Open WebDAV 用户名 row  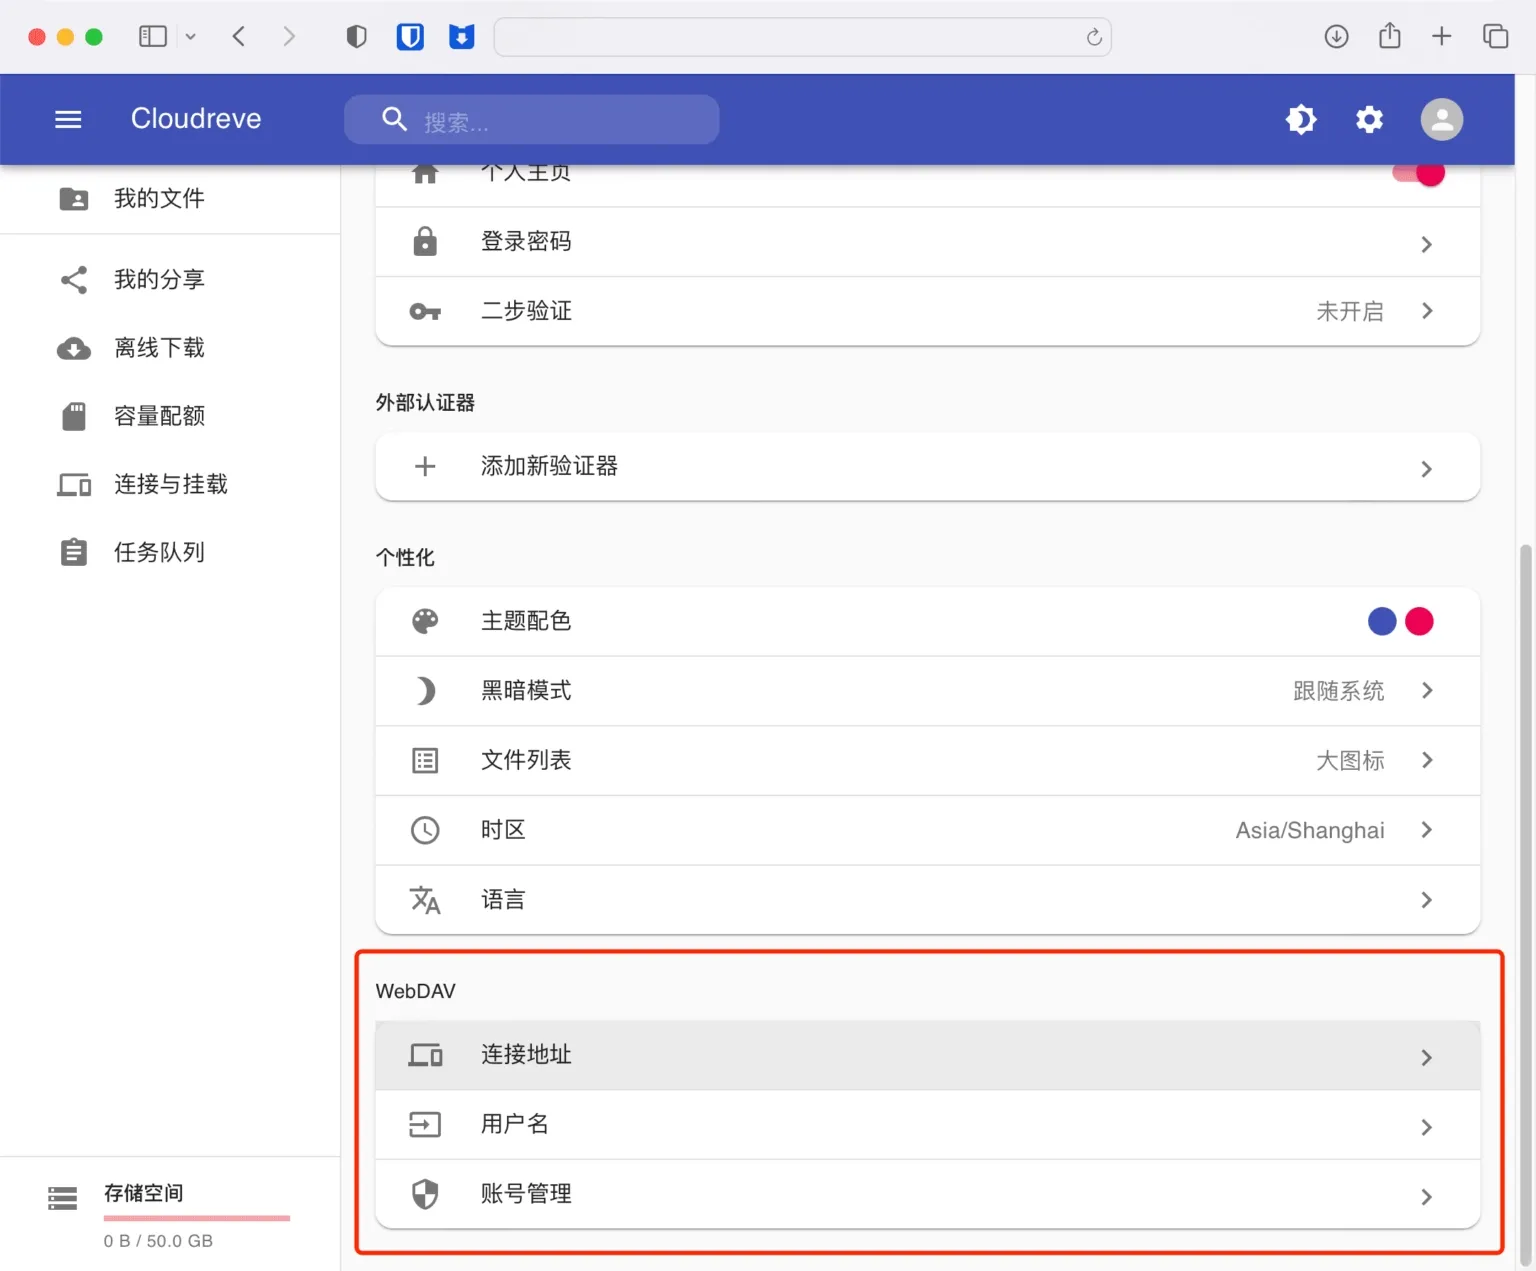pos(927,1125)
